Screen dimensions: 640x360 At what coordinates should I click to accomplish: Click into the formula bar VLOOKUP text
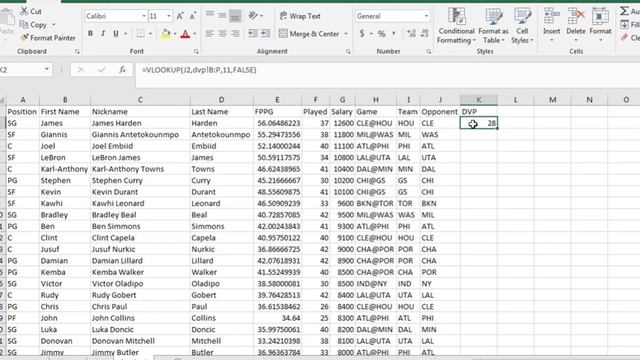199,70
